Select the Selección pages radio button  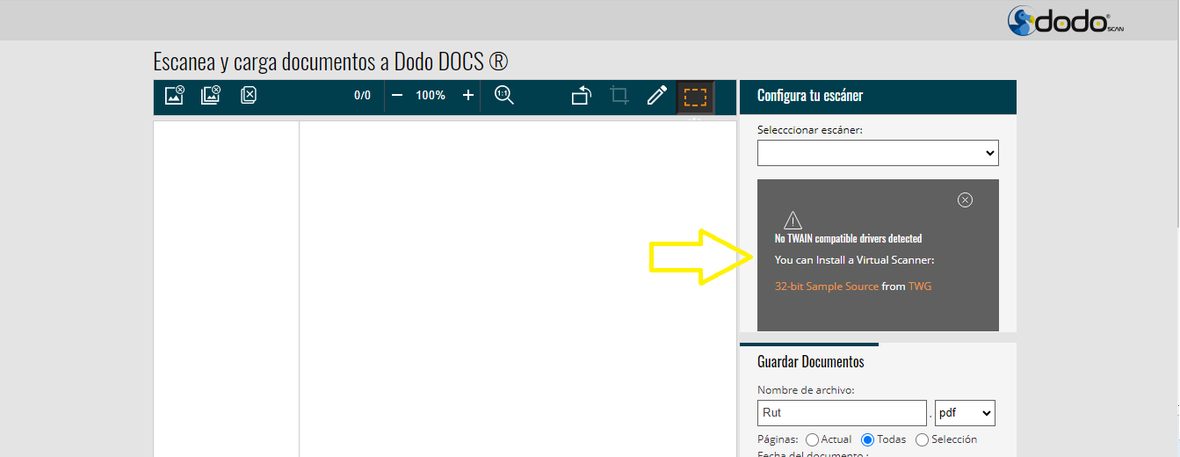click(x=922, y=440)
